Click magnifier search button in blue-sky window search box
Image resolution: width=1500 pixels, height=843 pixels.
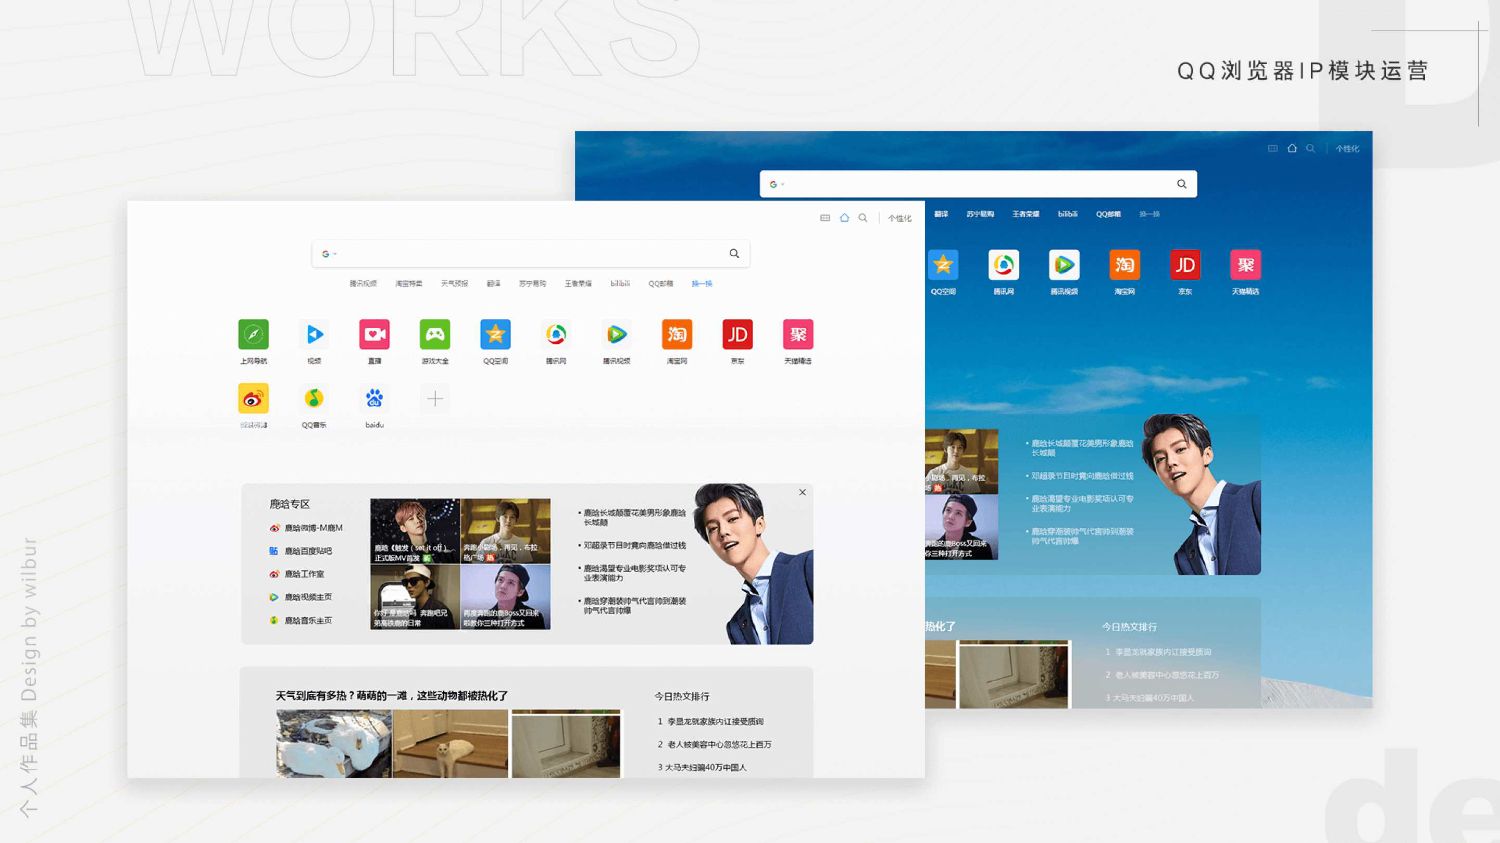pos(1181,184)
